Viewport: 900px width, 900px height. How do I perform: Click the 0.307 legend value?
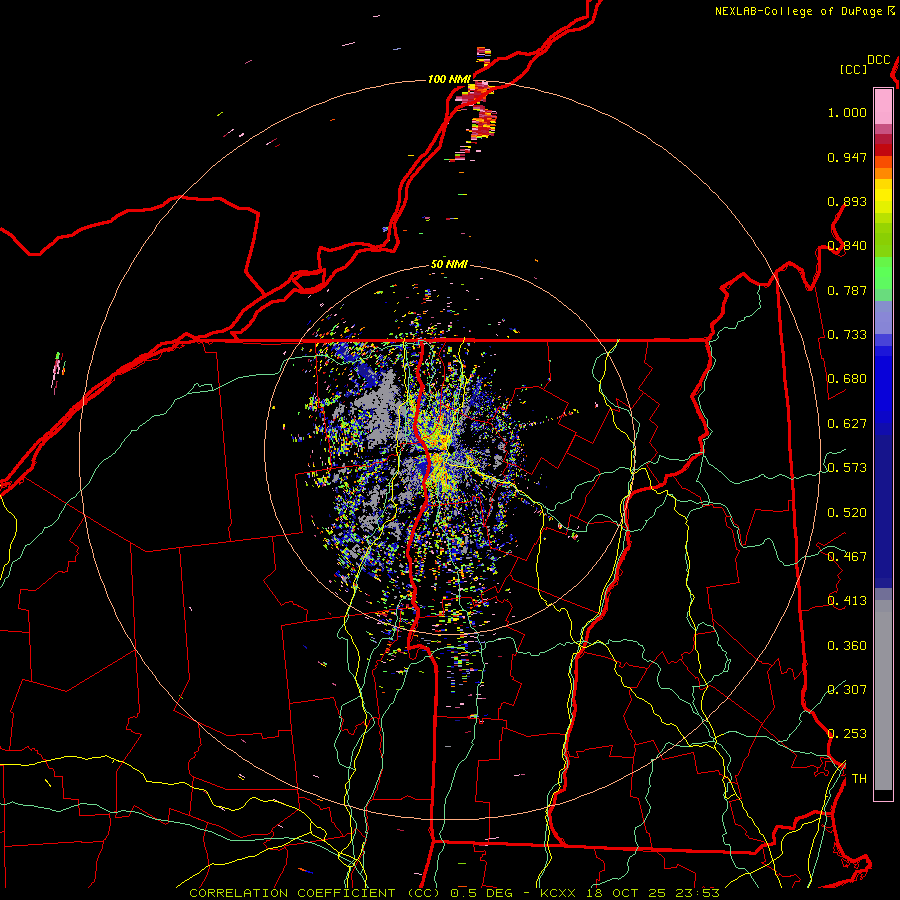[847, 689]
